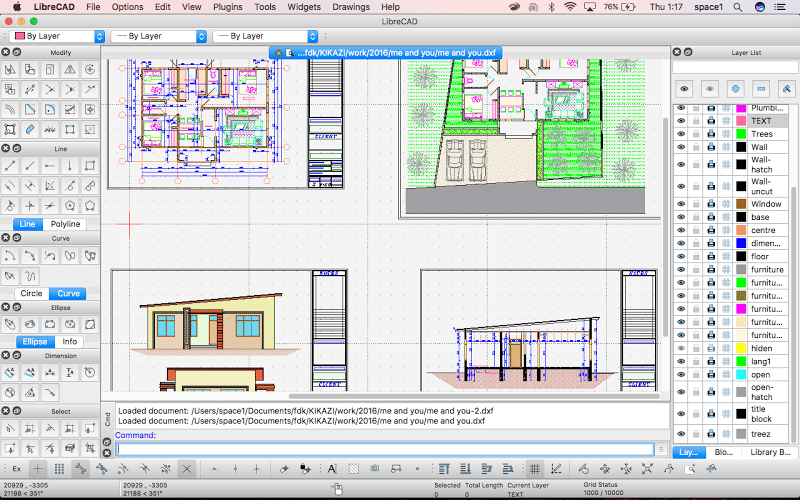
Task: Select the vertical line tool
Action: point(69,165)
